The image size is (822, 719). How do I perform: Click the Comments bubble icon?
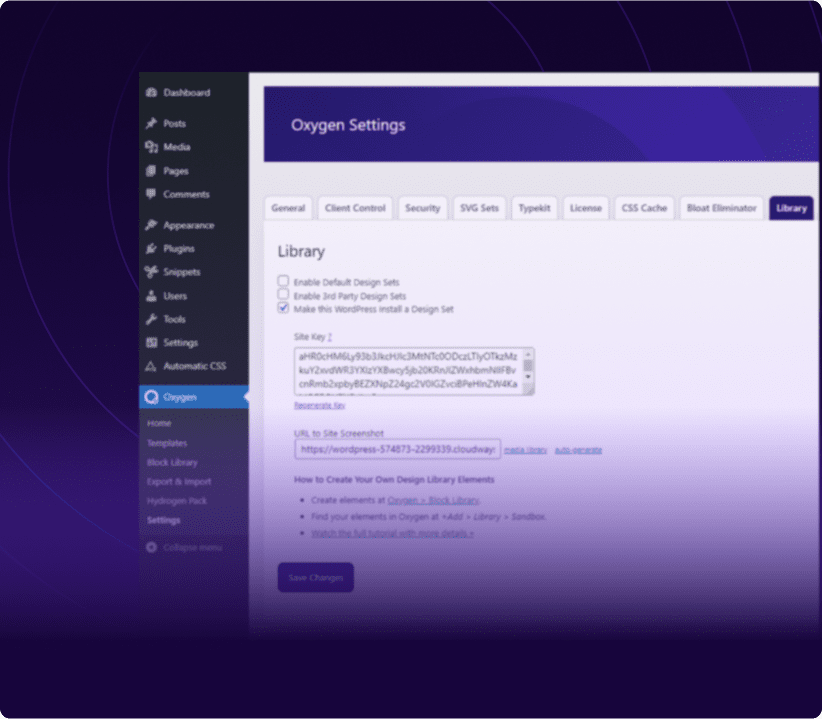(x=152, y=194)
